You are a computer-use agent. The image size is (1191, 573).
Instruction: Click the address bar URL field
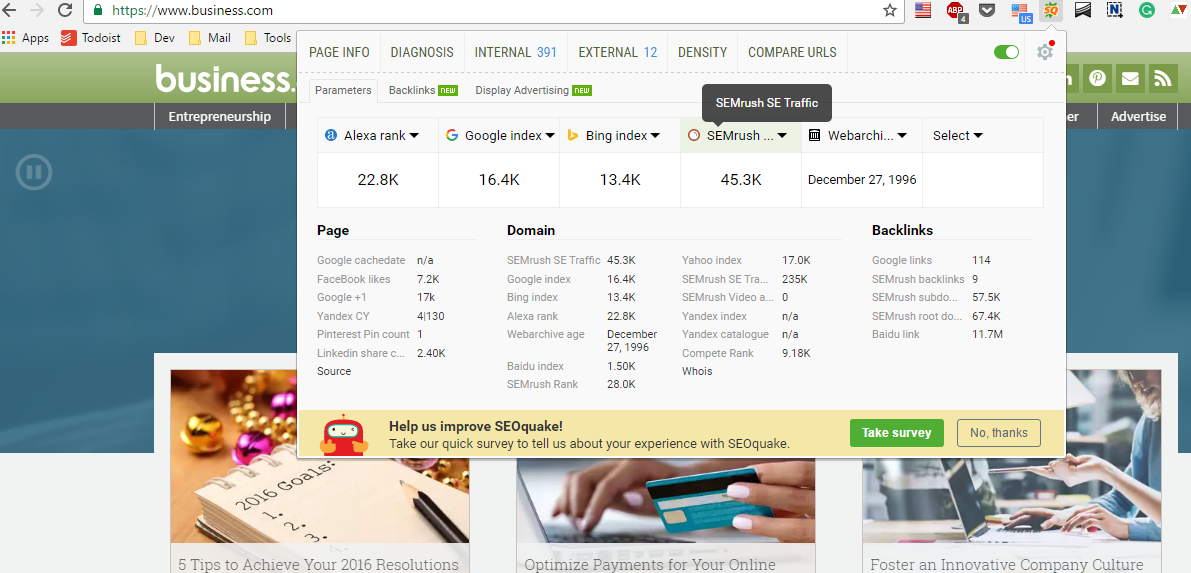486,11
